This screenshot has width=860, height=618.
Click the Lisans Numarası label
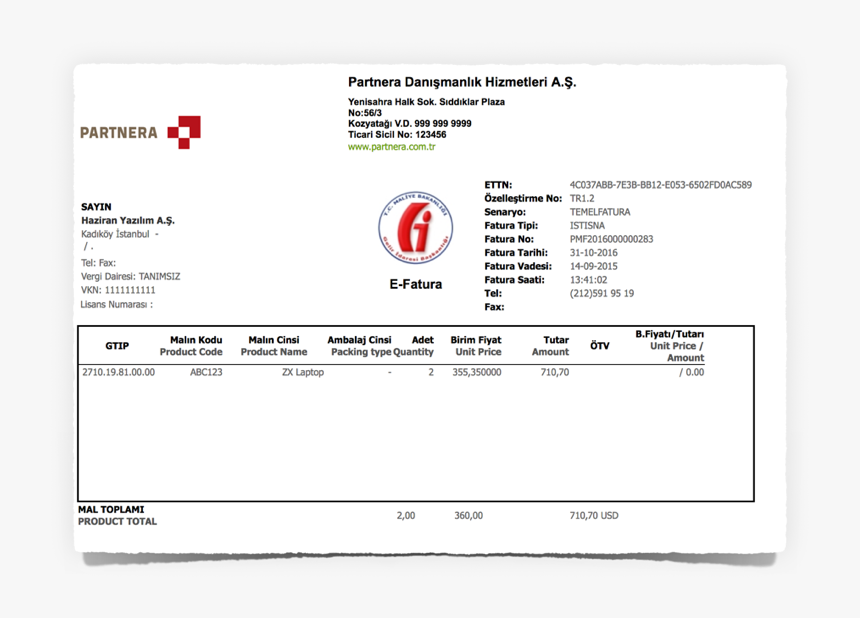(x=116, y=304)
